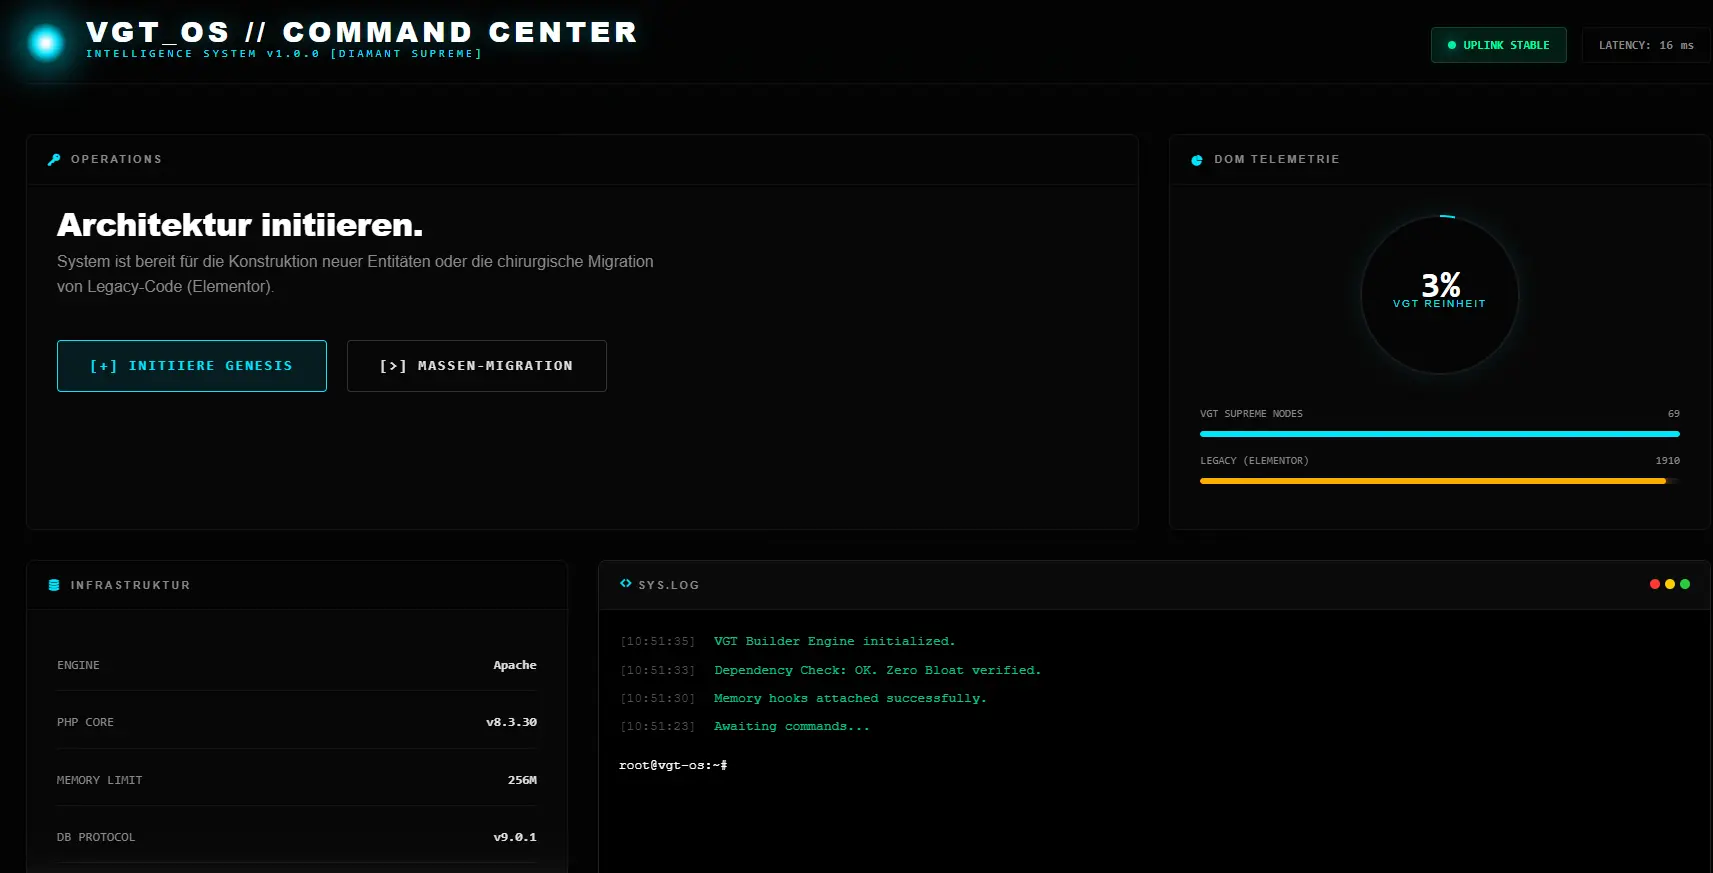This screenshot has width=1713, height=873.
Task: Click the DOM TELEMETRIE panel label
Action: 1277,160
